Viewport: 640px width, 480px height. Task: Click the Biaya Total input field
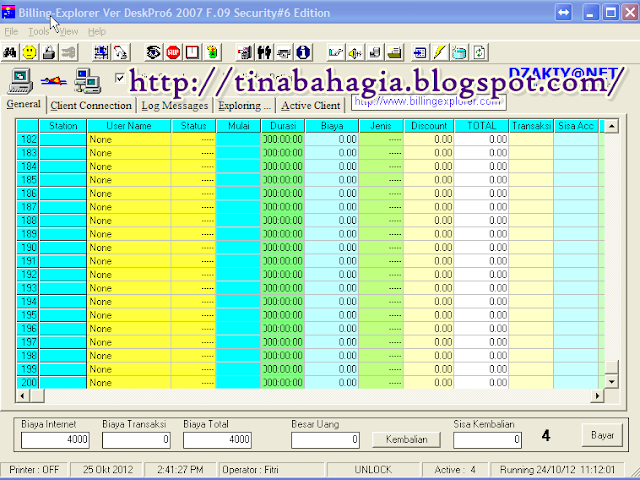(x=217, y=440)
